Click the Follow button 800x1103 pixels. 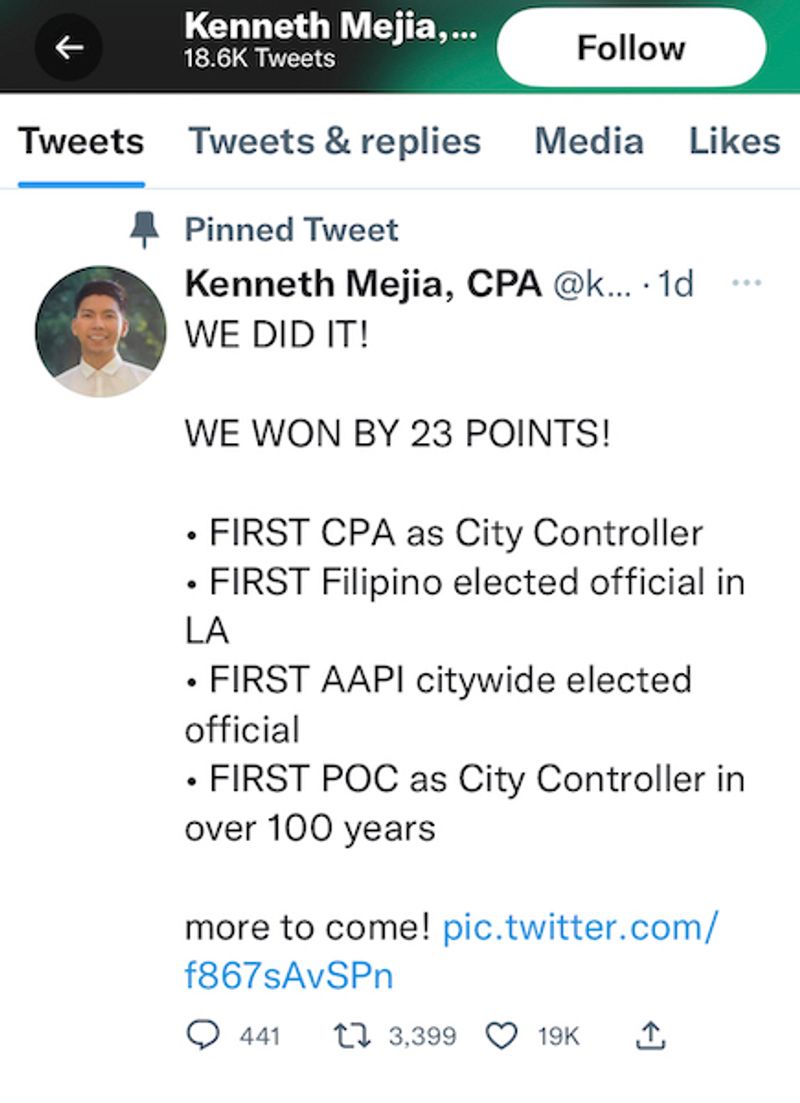click(x=631, y=47)
